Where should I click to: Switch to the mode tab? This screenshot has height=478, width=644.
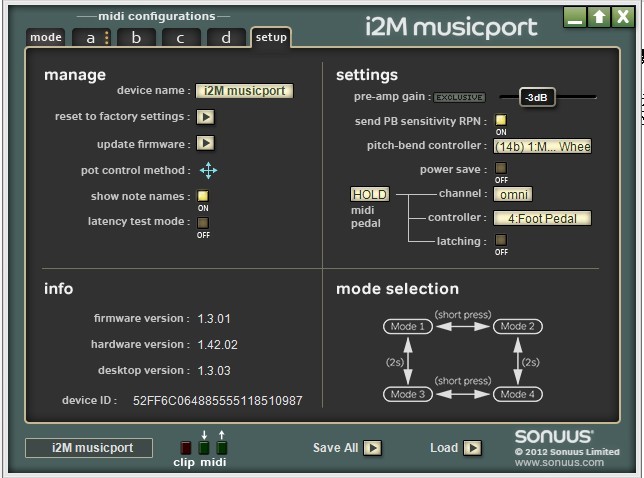[x=46, y=37]
